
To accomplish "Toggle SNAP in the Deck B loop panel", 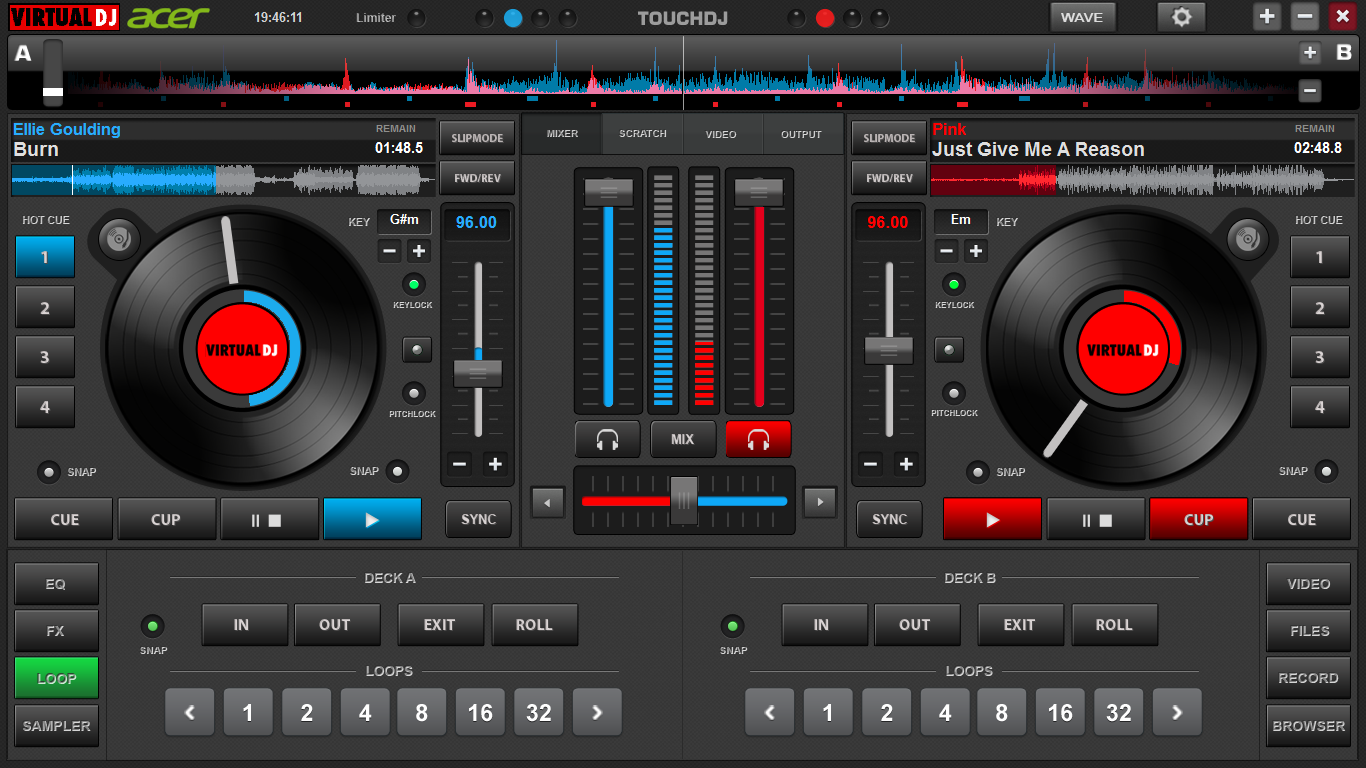I will click(x=733, y=627).
